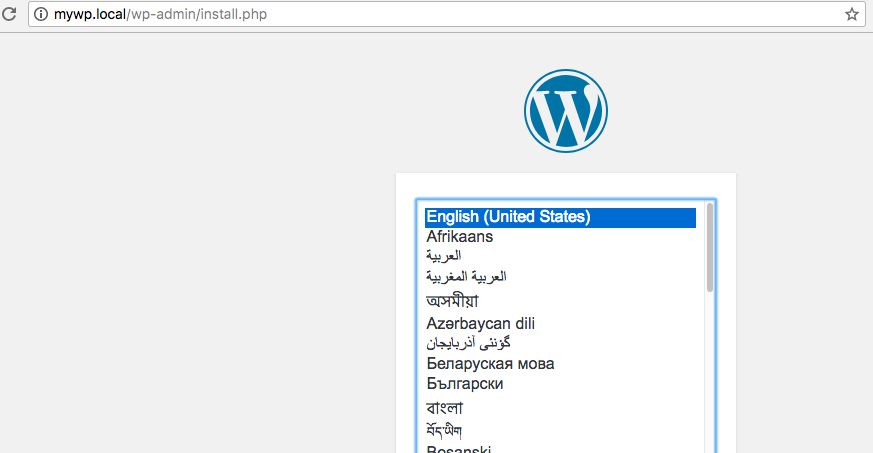The width and height of the screenshot is (873, 453).
Task: Select the Arabic language option العربية
Action: coord(561,256)
